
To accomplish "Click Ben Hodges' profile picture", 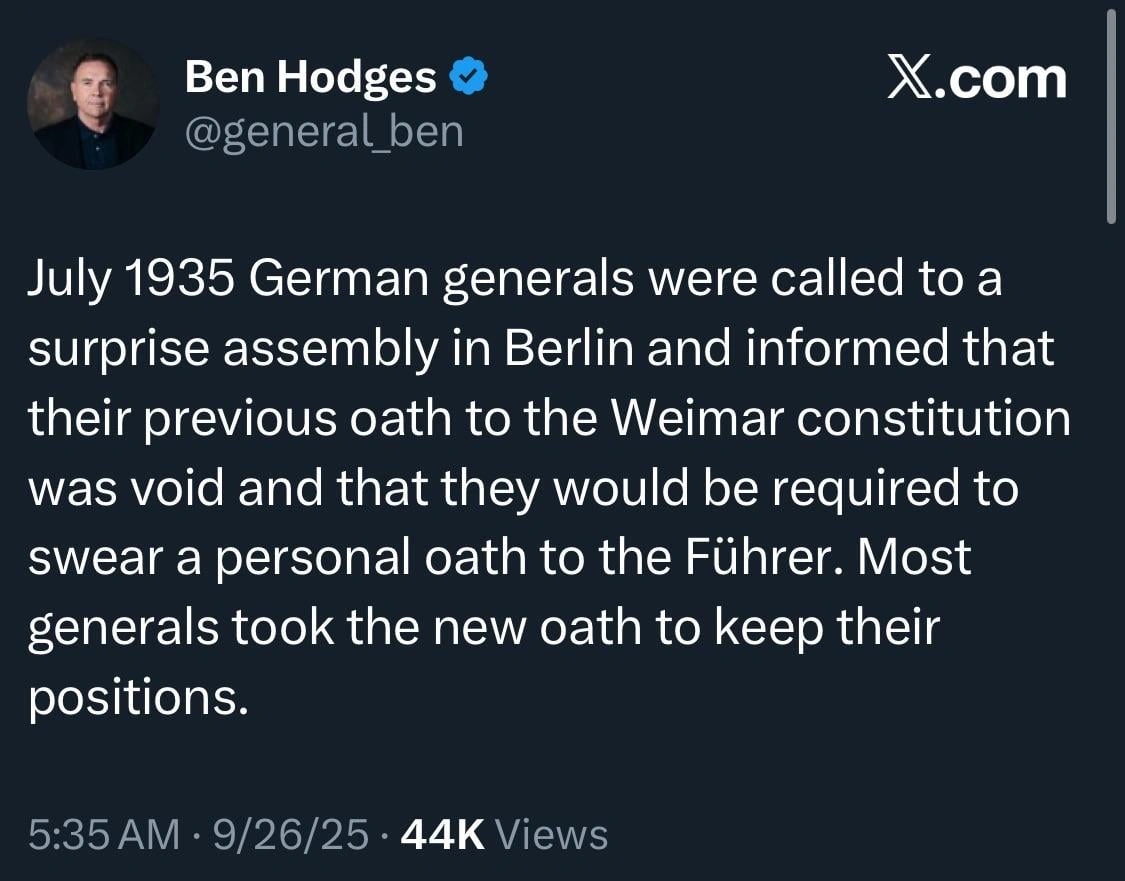I will [93, 104].
